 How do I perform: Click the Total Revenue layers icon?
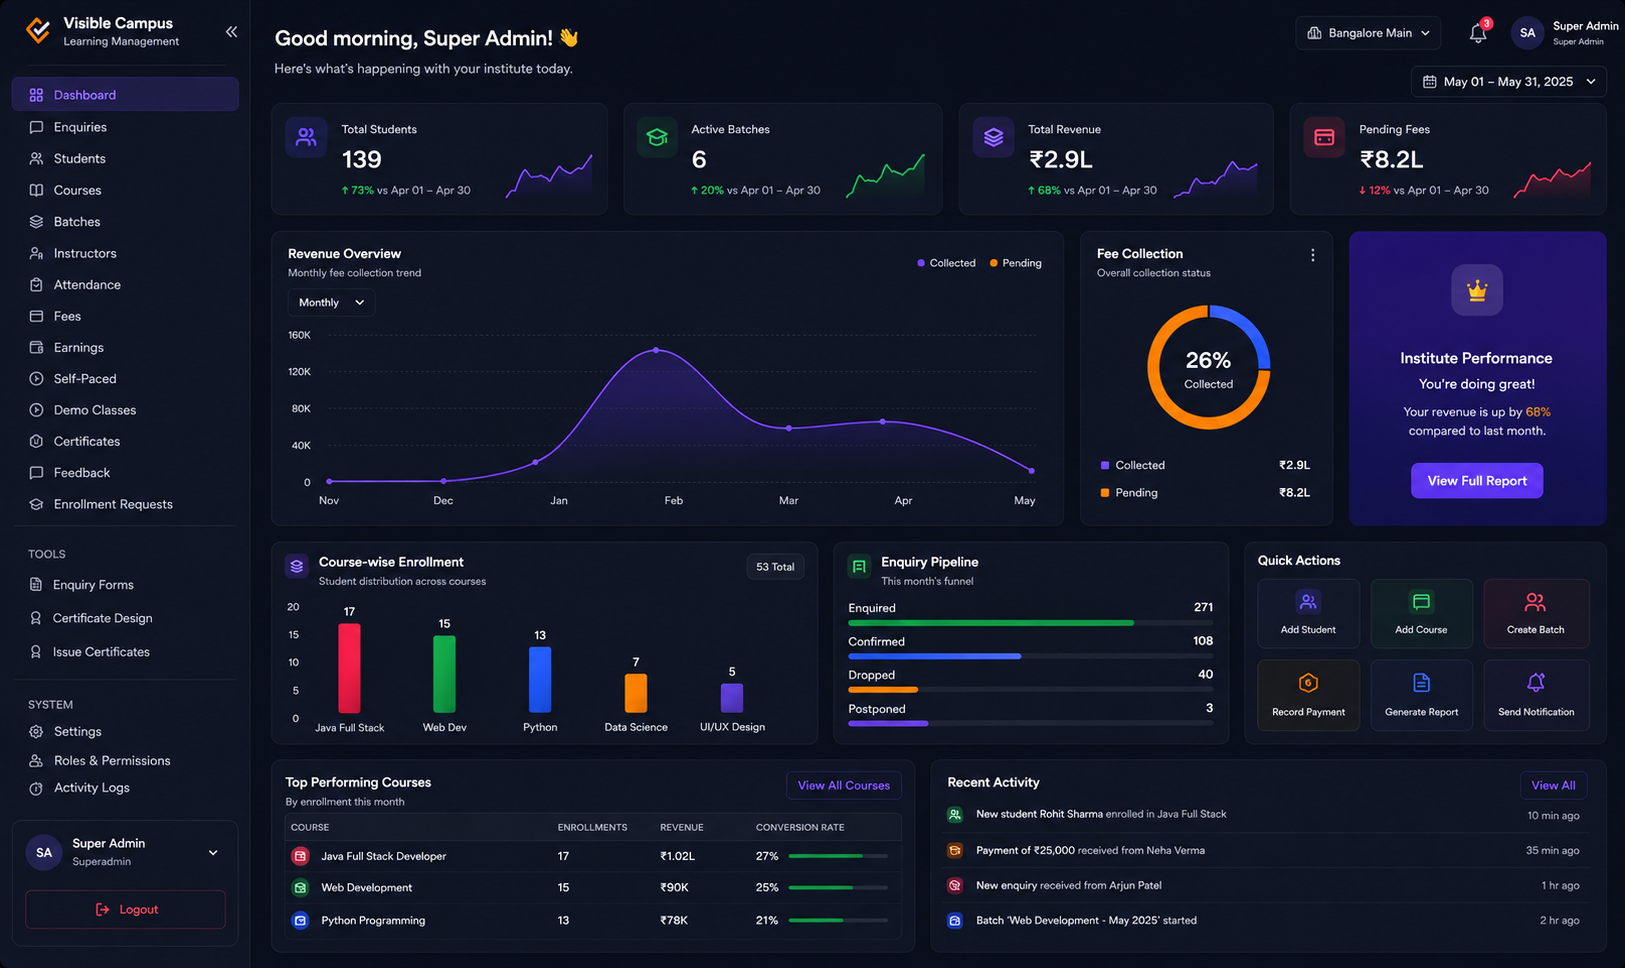993,137
